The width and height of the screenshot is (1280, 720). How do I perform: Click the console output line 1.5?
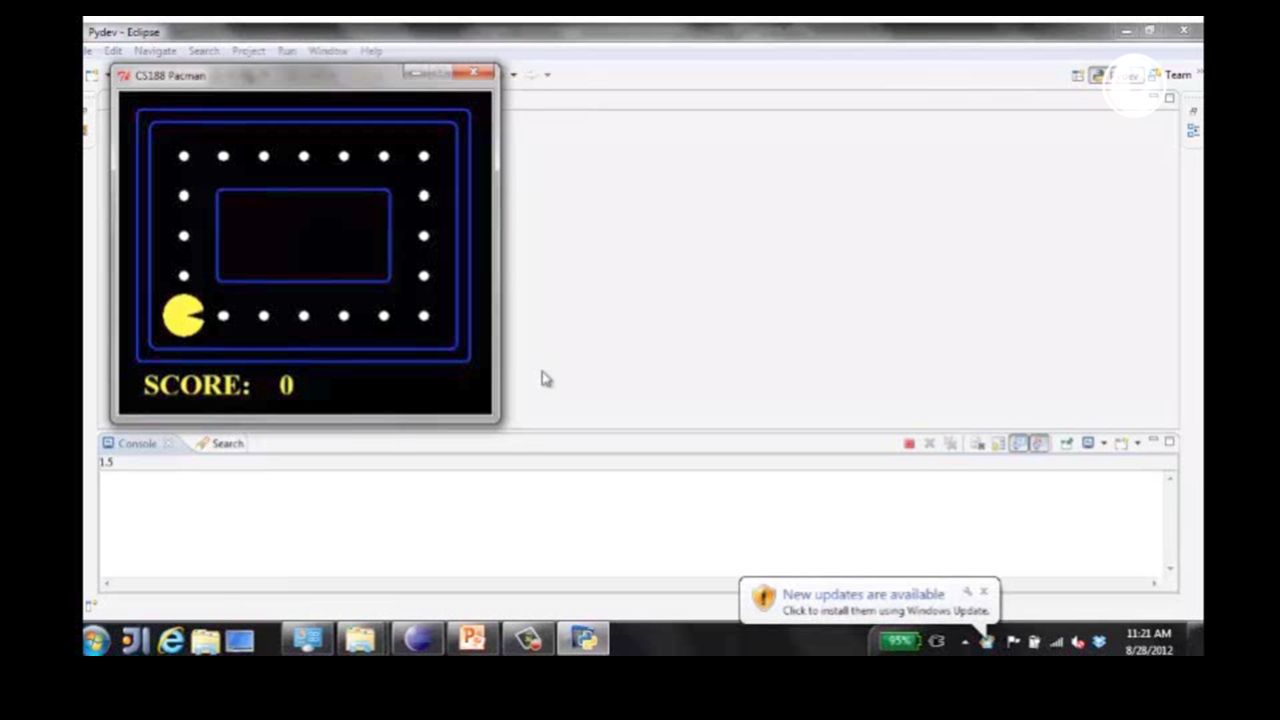point(106,462)
